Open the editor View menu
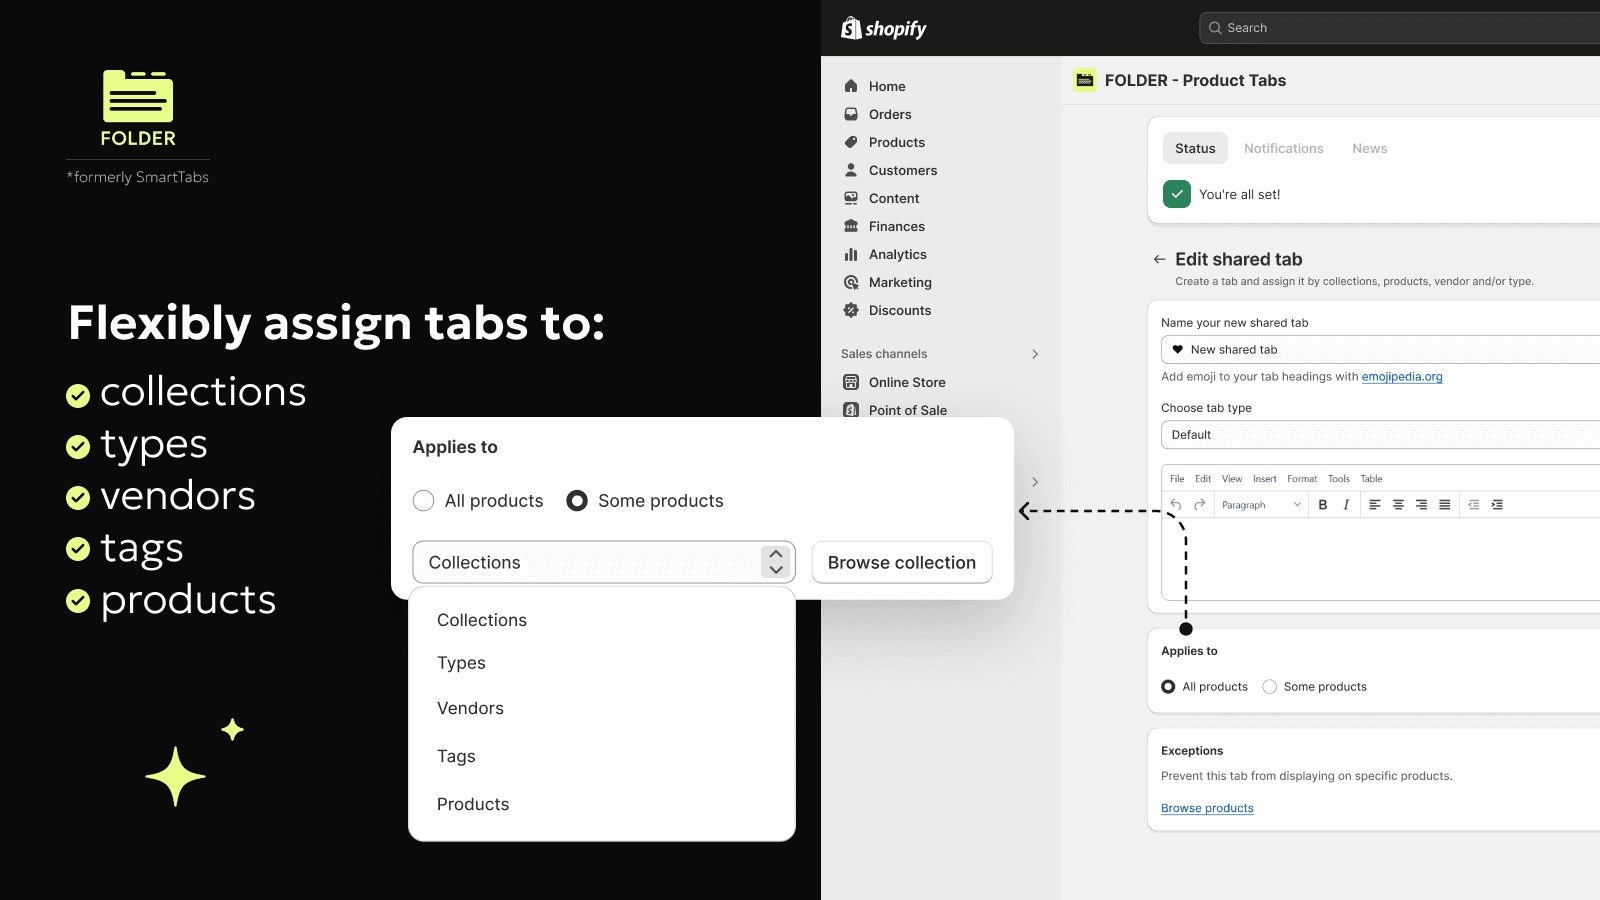The height and width of the screenshot is (900, 1600). (1232, 479)
